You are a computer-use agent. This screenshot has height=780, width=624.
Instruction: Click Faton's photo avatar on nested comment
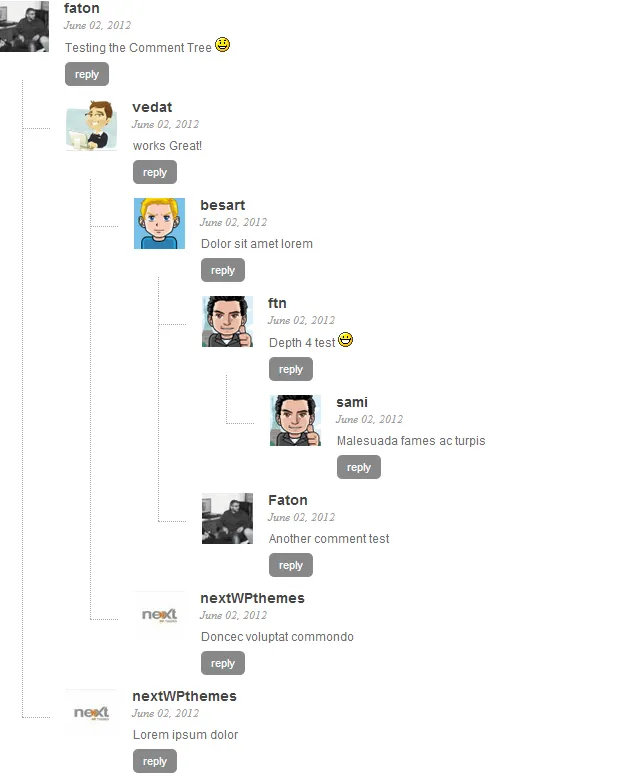[227, 518]
